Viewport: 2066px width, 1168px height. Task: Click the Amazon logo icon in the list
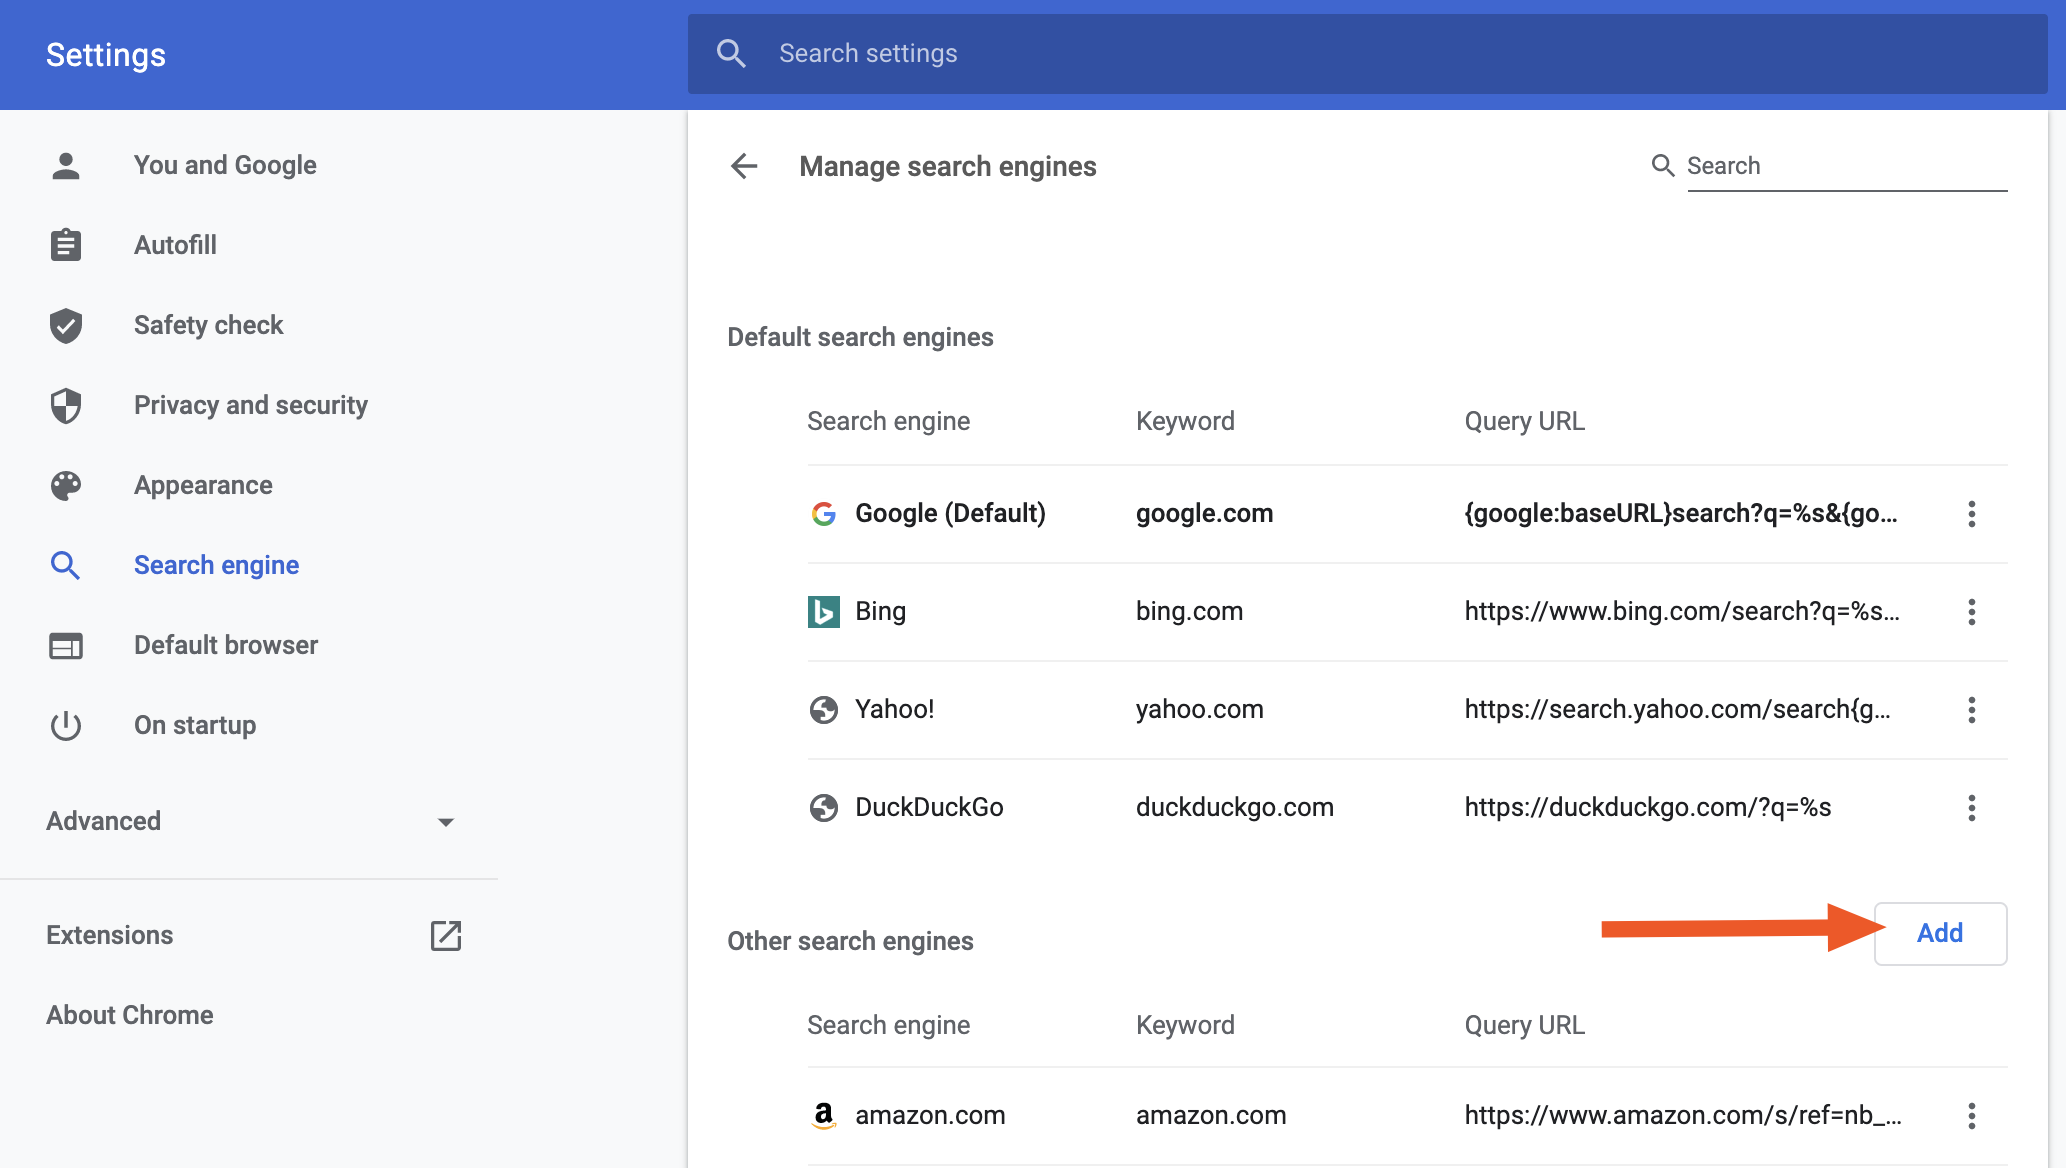824,1116
